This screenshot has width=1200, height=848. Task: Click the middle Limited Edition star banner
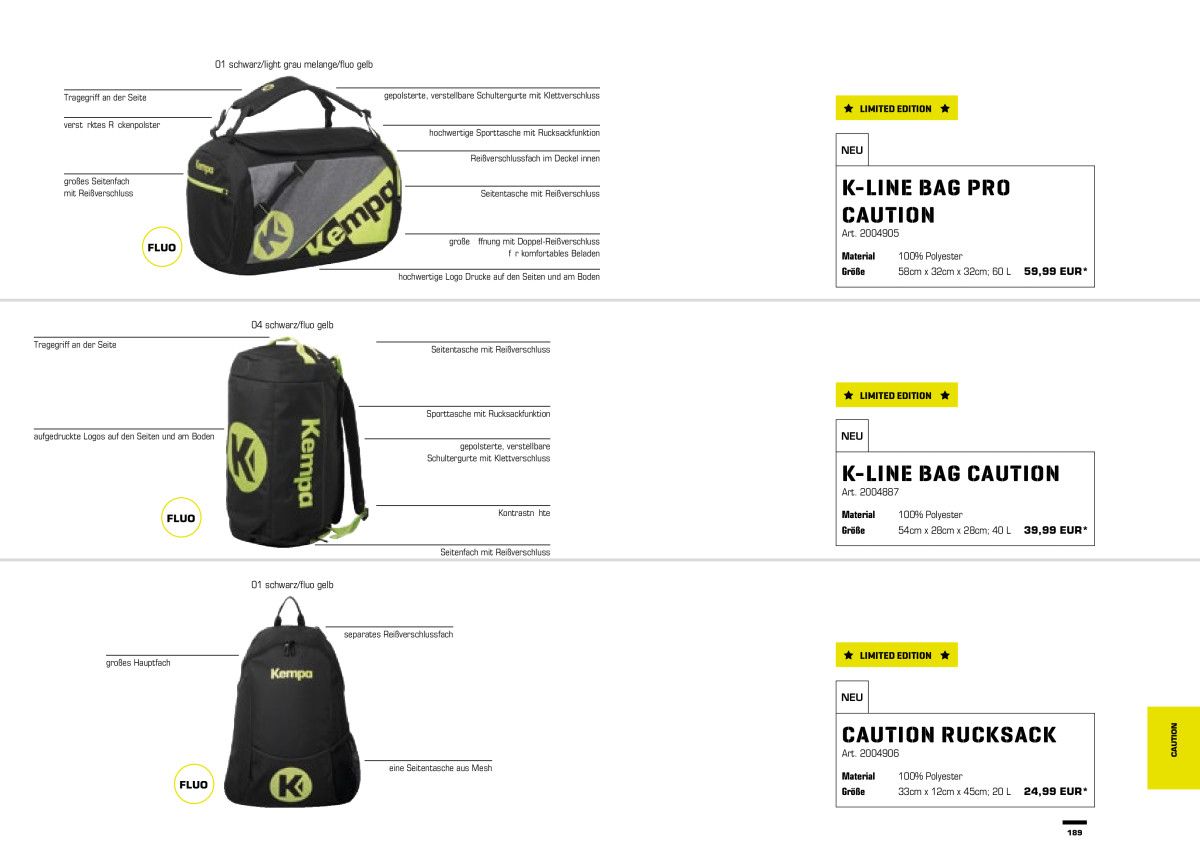click(x=896, y=395)
